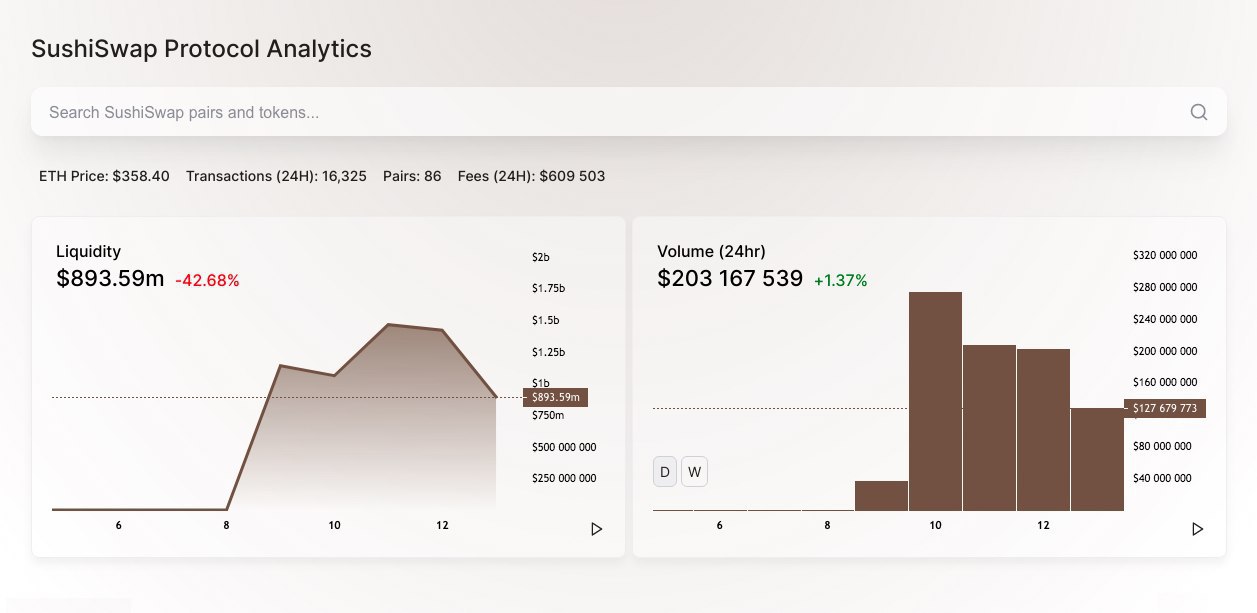
Task: Click the tallest bar in the Volume chart
Action: [x=935, y=400]
